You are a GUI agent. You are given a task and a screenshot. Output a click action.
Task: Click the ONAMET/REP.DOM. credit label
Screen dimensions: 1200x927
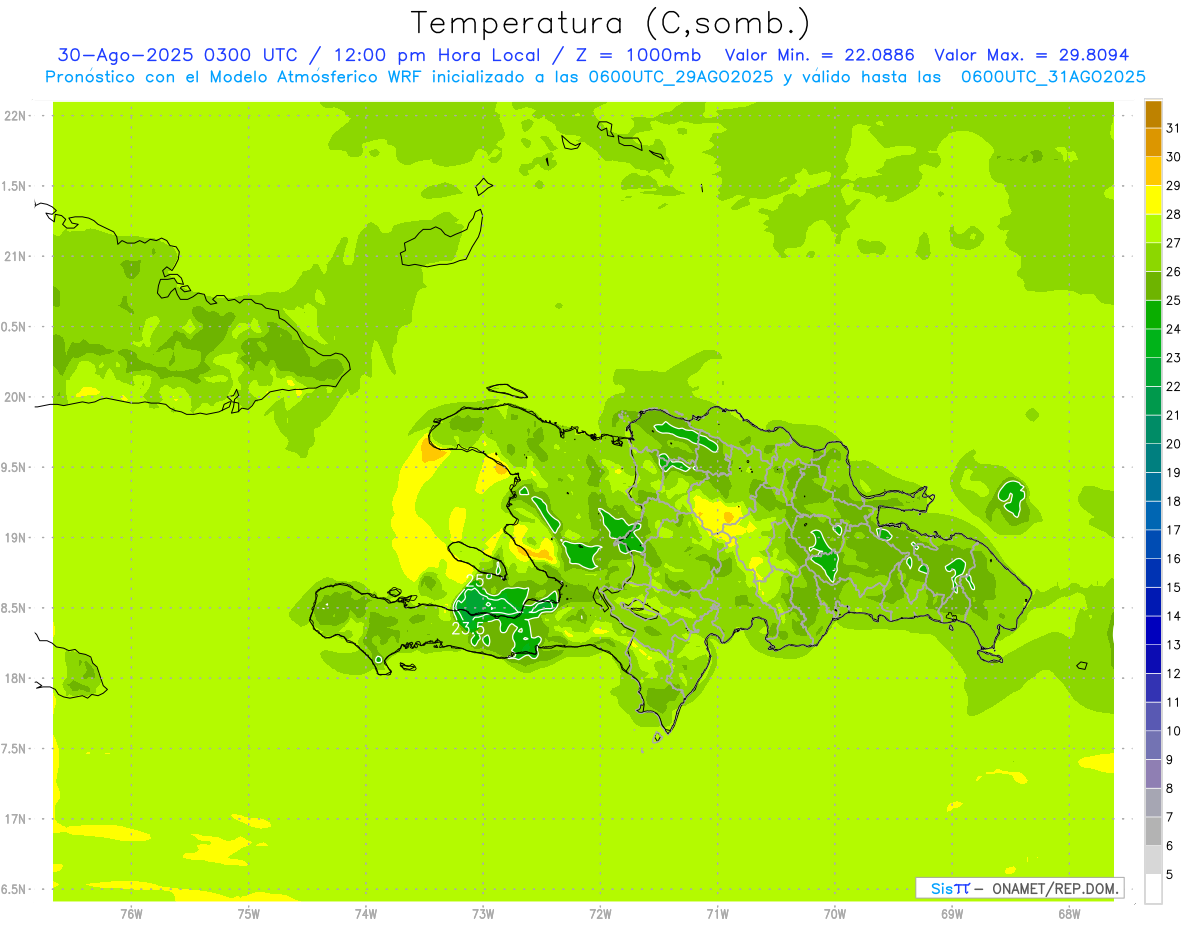[1055, 888]
